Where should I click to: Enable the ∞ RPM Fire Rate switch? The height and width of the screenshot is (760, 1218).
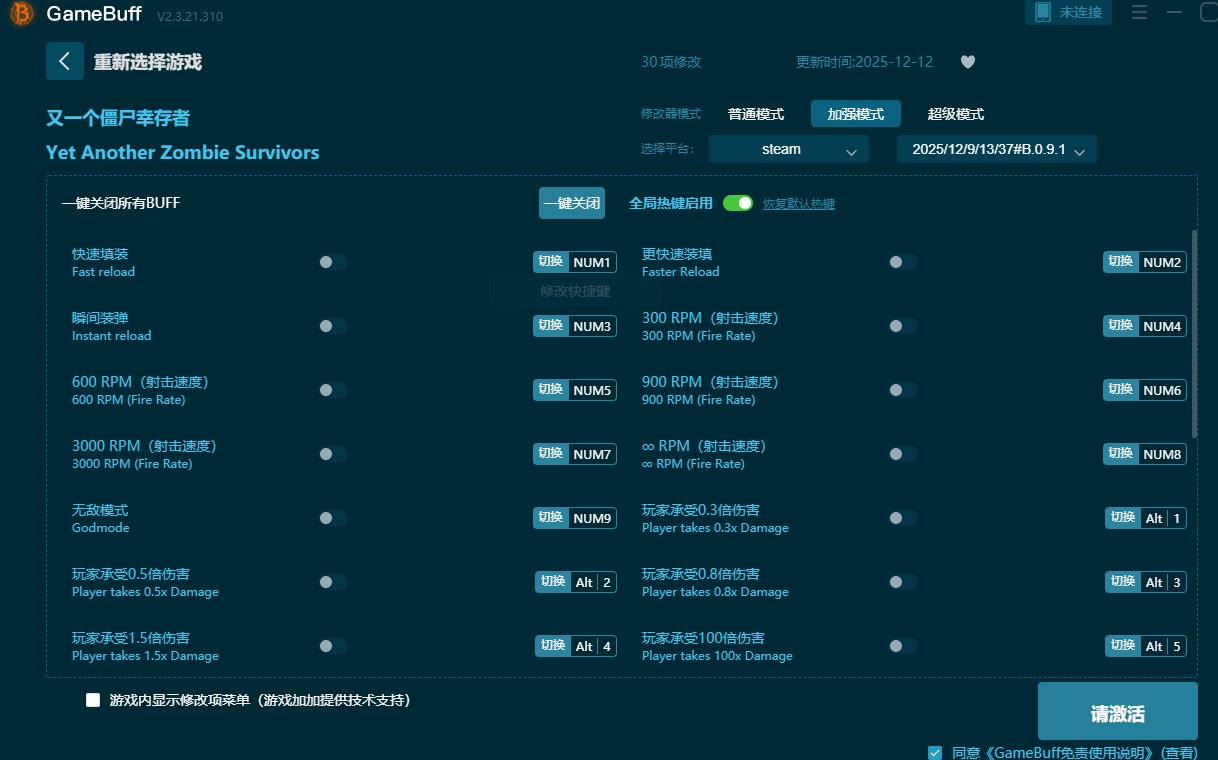[903, 454]
